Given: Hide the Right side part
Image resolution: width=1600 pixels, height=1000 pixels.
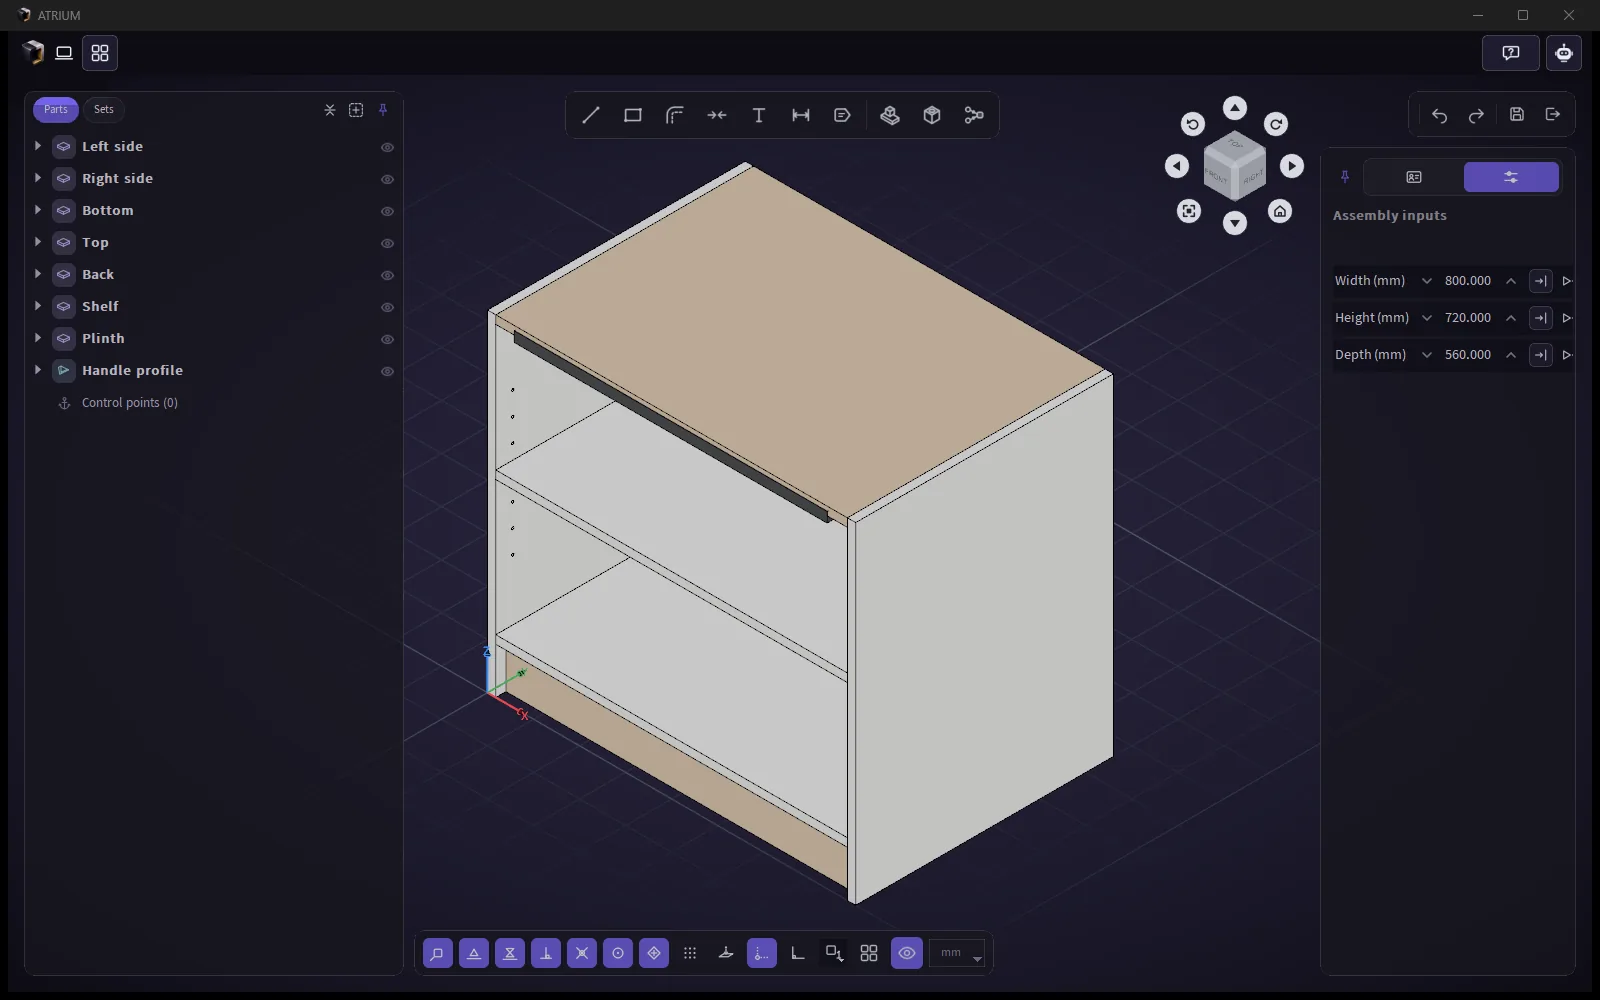Looking at the screenshot, I should pos(387,179).
